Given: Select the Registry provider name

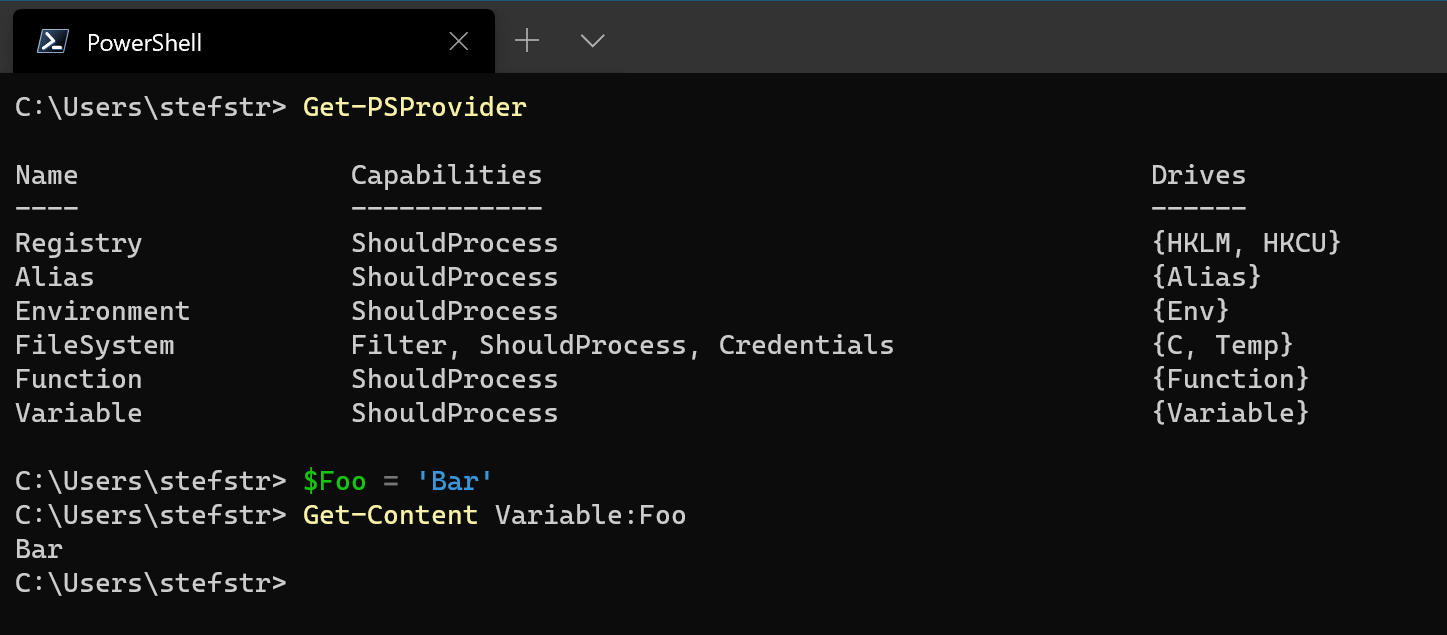Looking at the screenshot, I should (x=78, y=242).
